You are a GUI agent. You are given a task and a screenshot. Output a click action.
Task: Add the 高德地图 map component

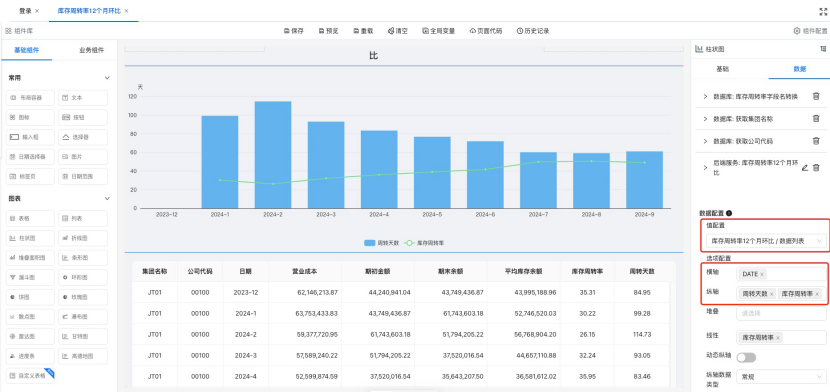pos(83,355)
